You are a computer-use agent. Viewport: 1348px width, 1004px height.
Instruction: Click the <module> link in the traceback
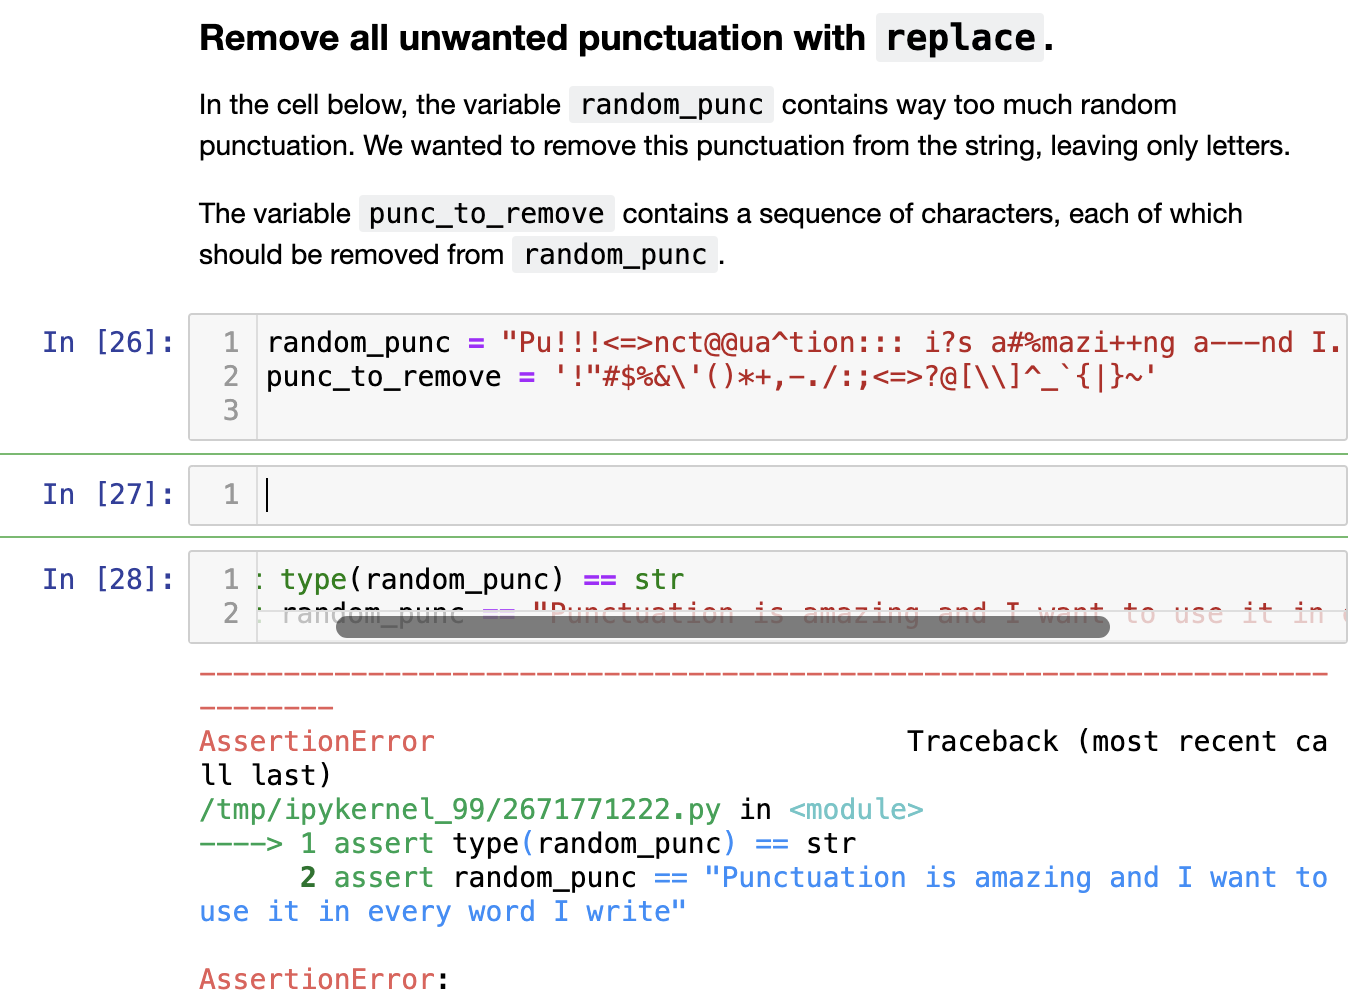pyautogui.click(x=856, y=809)
